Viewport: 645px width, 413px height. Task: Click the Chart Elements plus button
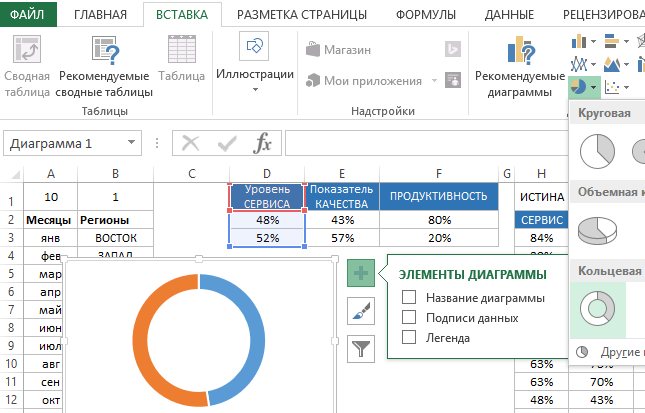(361, 273)
